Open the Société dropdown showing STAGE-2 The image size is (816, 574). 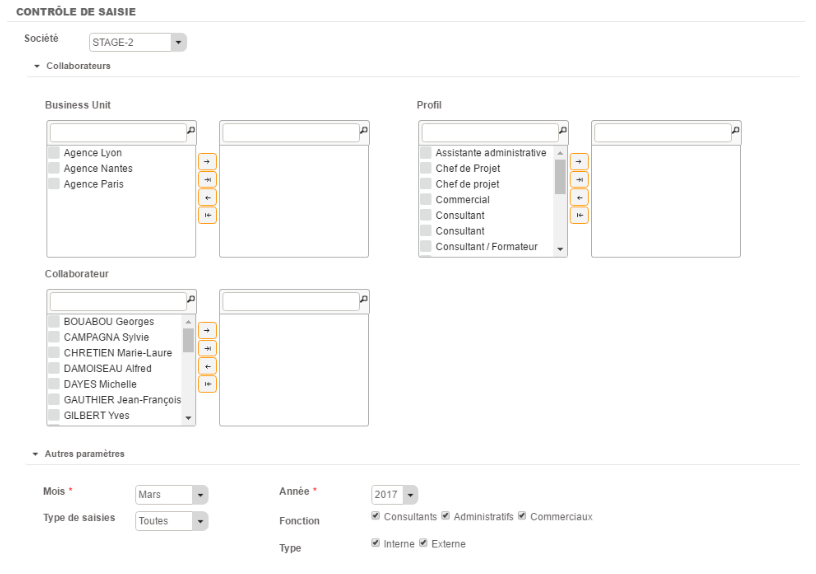[178, 43]
